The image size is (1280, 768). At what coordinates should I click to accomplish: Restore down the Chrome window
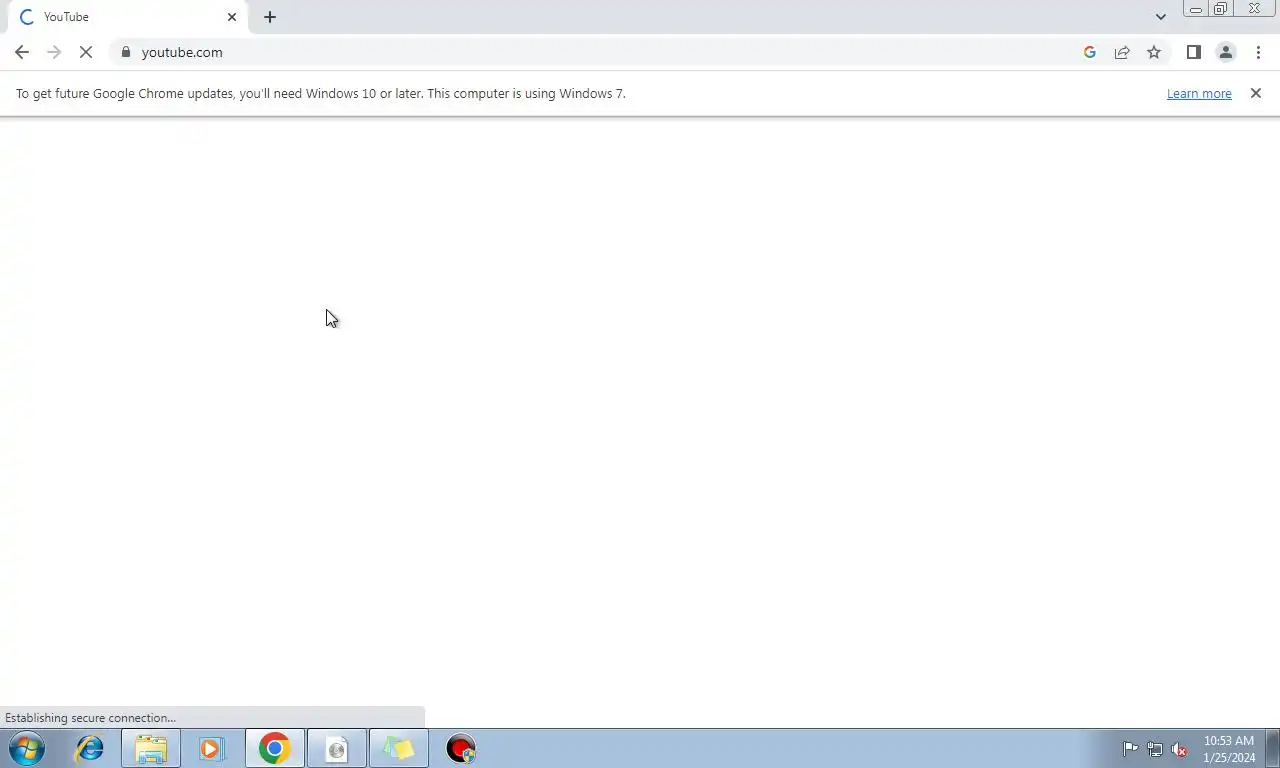[1221, 9]
